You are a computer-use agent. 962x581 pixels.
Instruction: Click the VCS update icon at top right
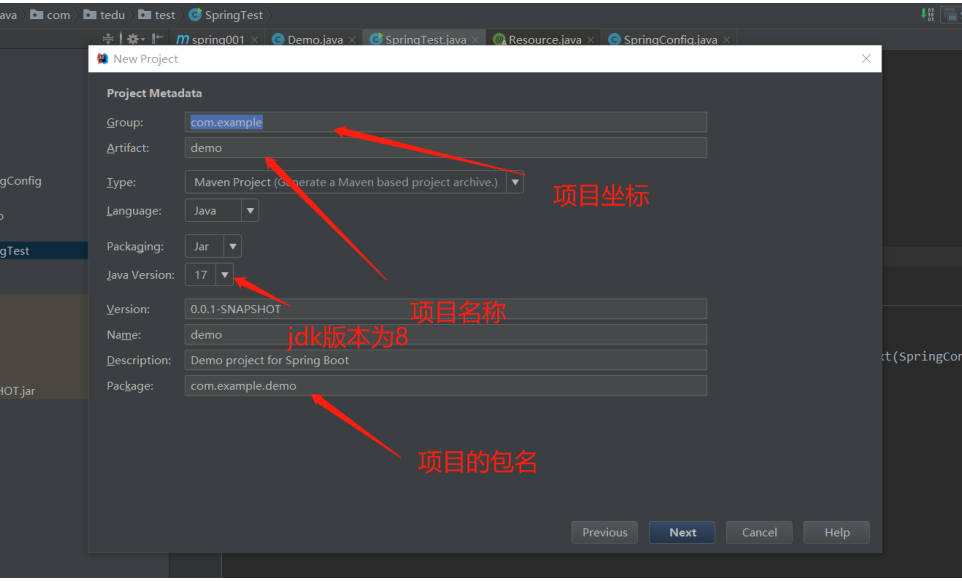pyautogui.click(x=927, y=14)
